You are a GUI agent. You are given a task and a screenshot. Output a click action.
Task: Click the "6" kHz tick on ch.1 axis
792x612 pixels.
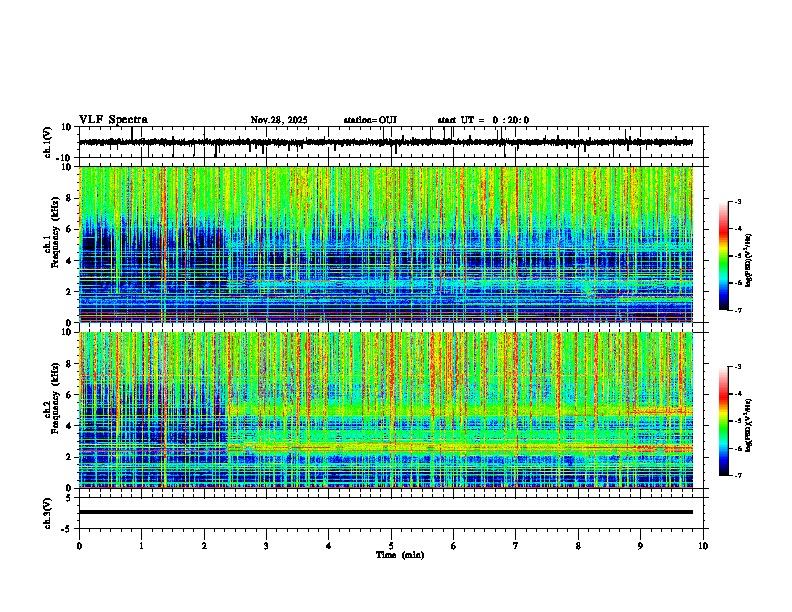pos(70,229)
